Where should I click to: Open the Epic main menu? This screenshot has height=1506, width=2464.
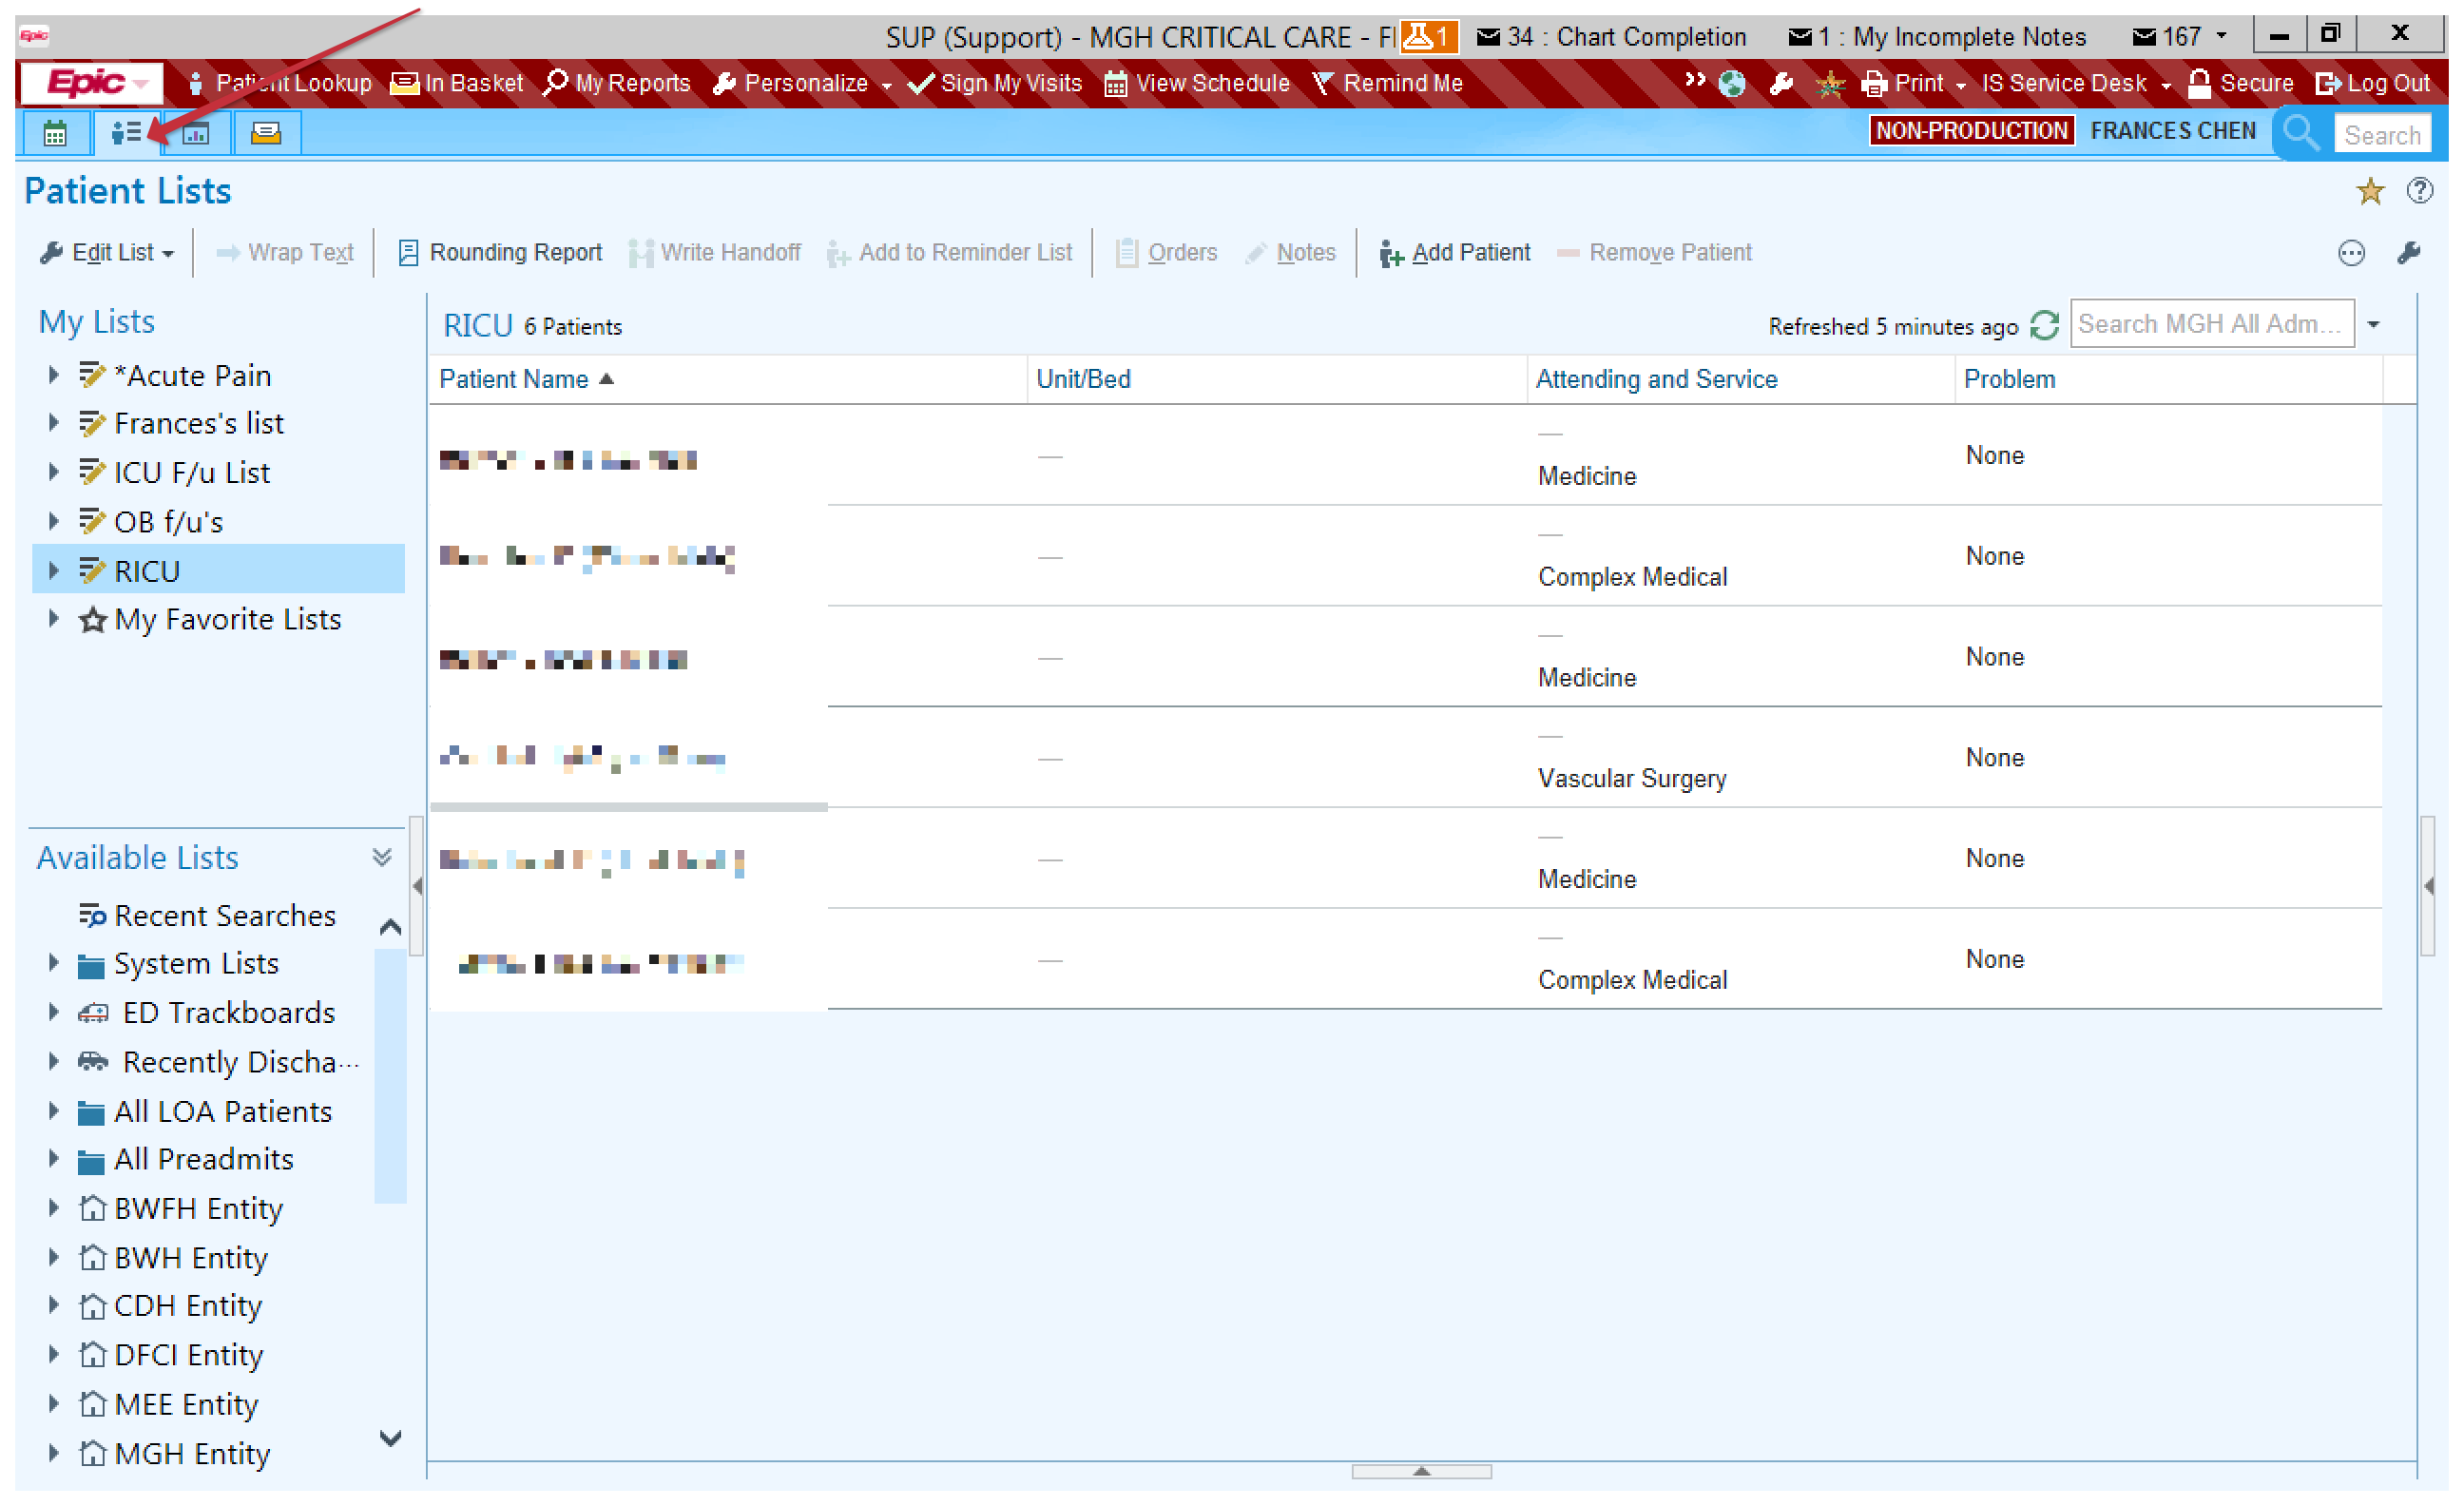pyautogui.click(x=91, y=83)
